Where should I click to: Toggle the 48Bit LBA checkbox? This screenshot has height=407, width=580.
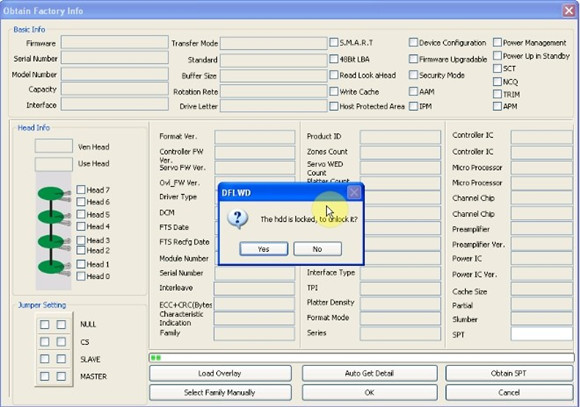[x=334, y=59]
